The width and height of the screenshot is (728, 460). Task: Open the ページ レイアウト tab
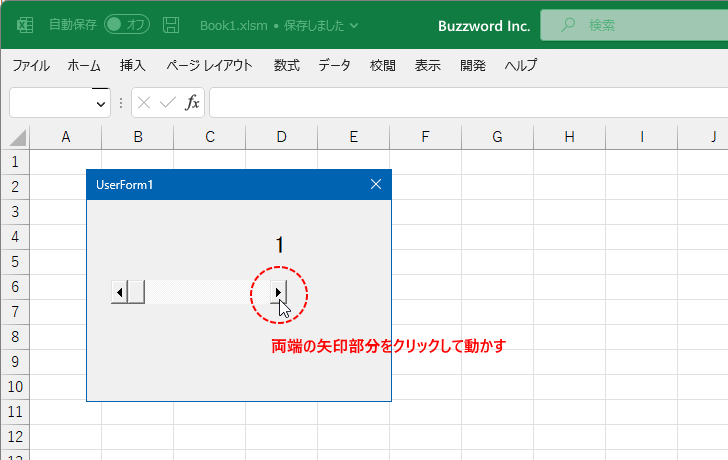pos(209,65)
